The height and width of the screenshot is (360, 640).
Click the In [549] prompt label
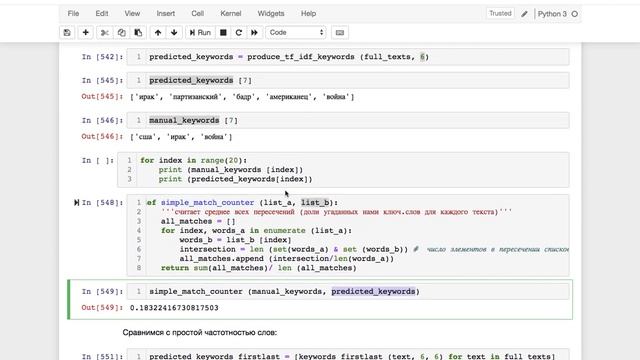102,291
